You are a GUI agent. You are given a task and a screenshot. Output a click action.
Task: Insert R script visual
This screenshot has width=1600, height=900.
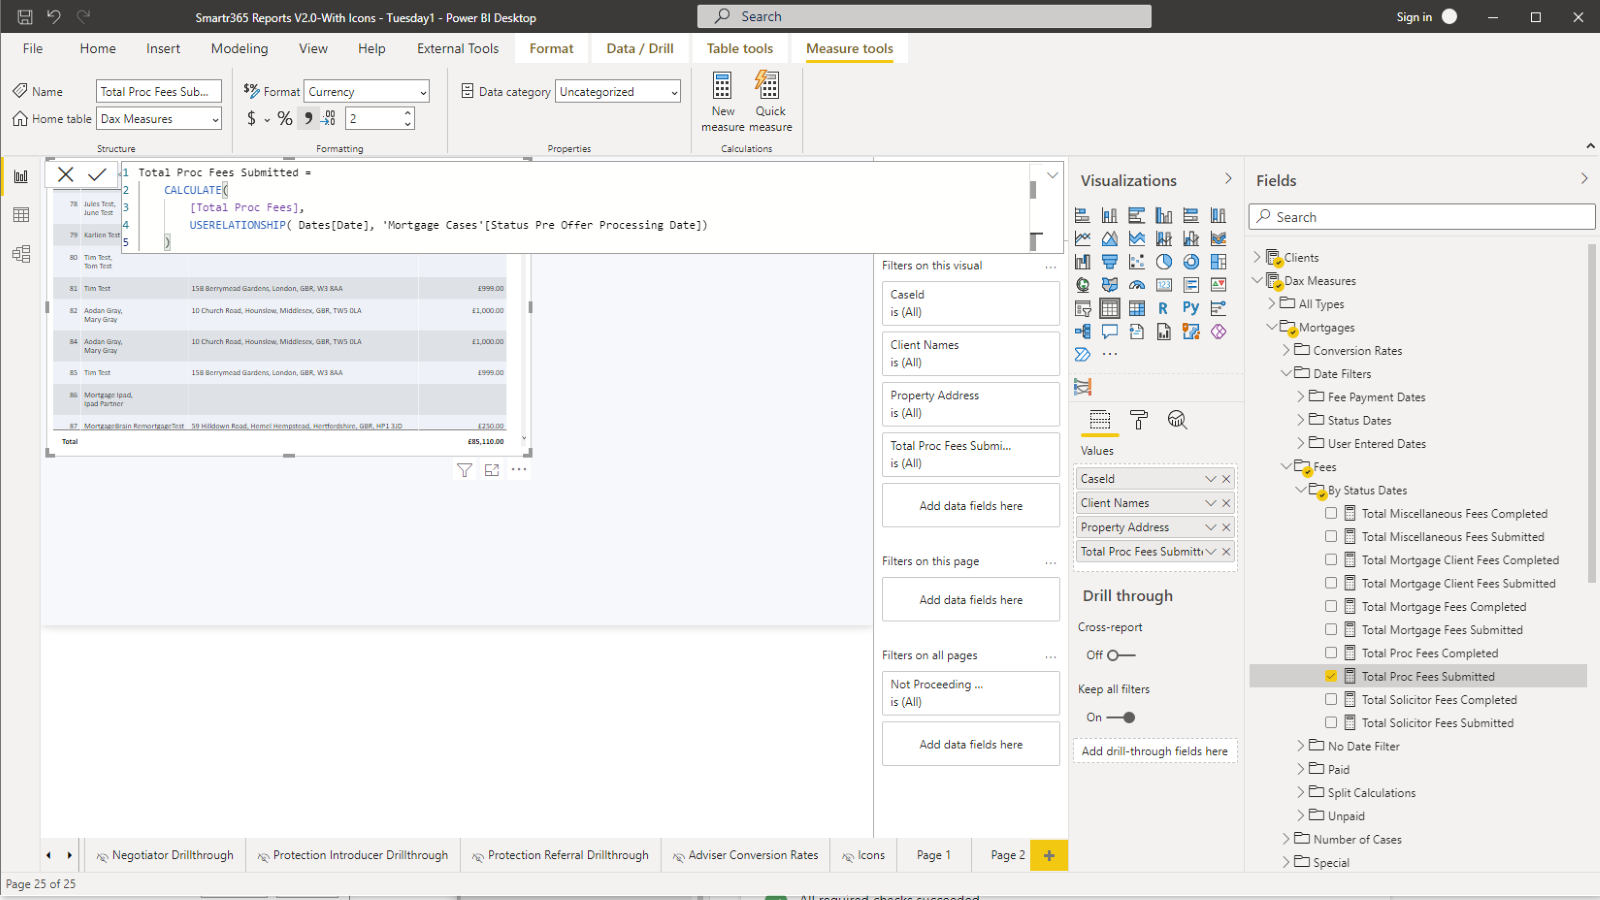(x=1163, y=308)
